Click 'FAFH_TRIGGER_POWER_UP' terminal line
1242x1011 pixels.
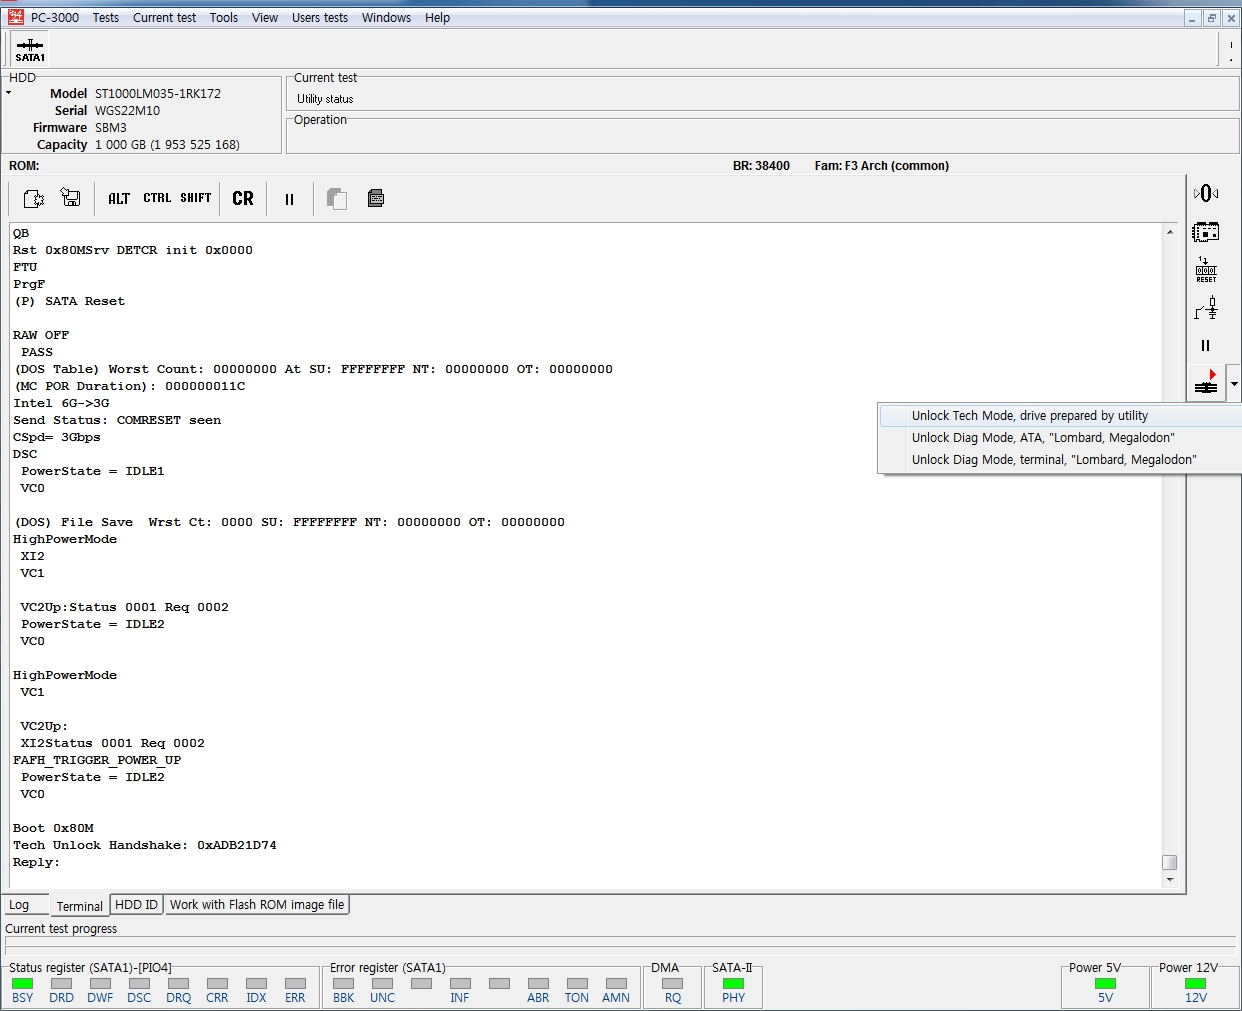[x=97, y=760]
